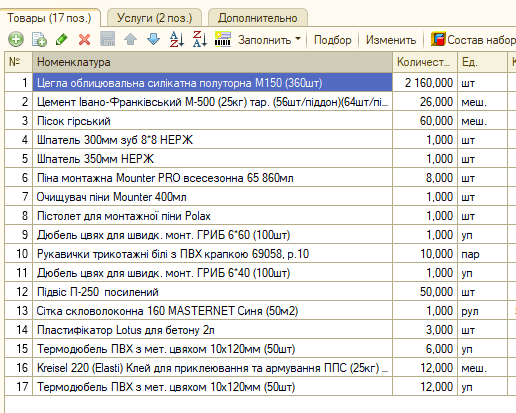The width and height of the screenshot is (516, 413).
Task: Click quantity cell 8,000
Action: (425, 178)
